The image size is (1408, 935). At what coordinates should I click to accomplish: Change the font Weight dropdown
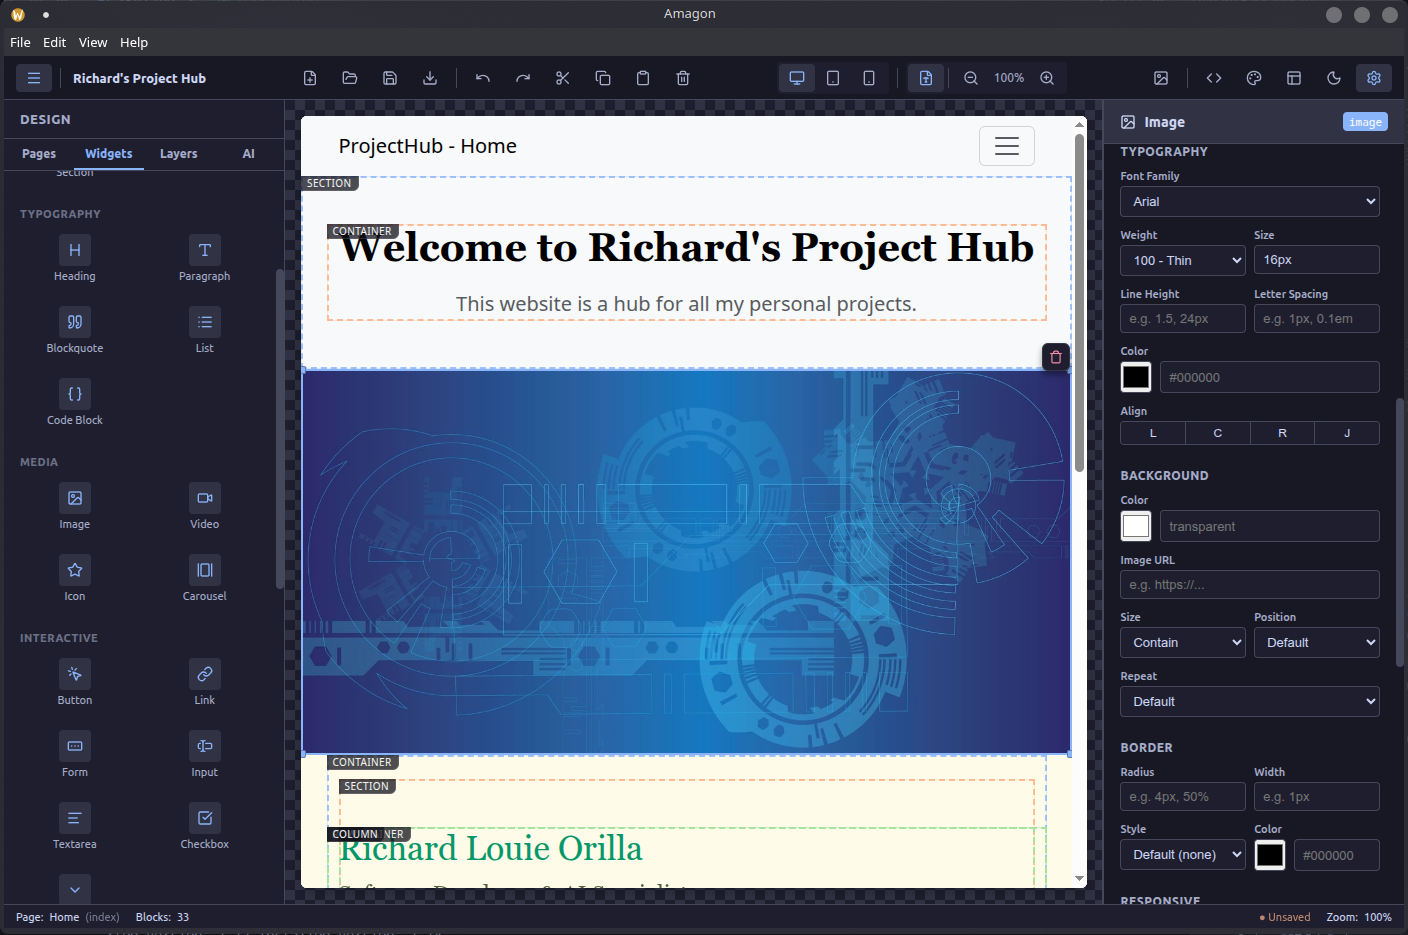tap(1182, 260)
